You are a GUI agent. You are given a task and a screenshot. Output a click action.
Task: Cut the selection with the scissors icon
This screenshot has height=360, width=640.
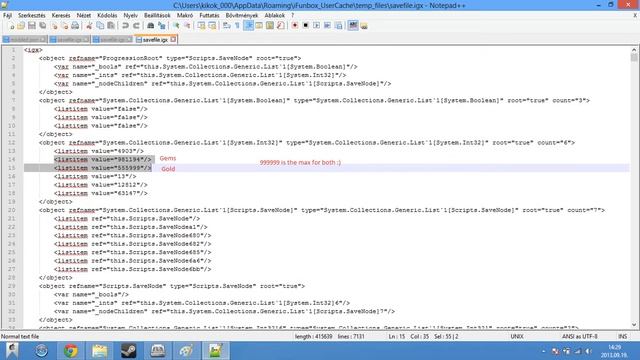(89, 26)
